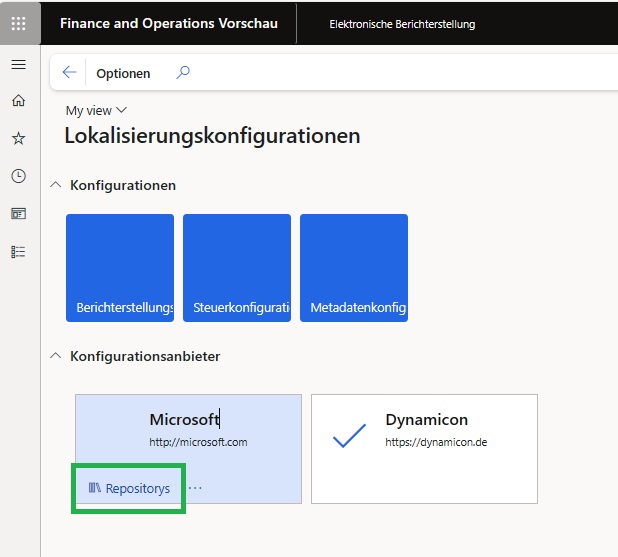Open the Metadatenkonfig tile

point(354,268)
